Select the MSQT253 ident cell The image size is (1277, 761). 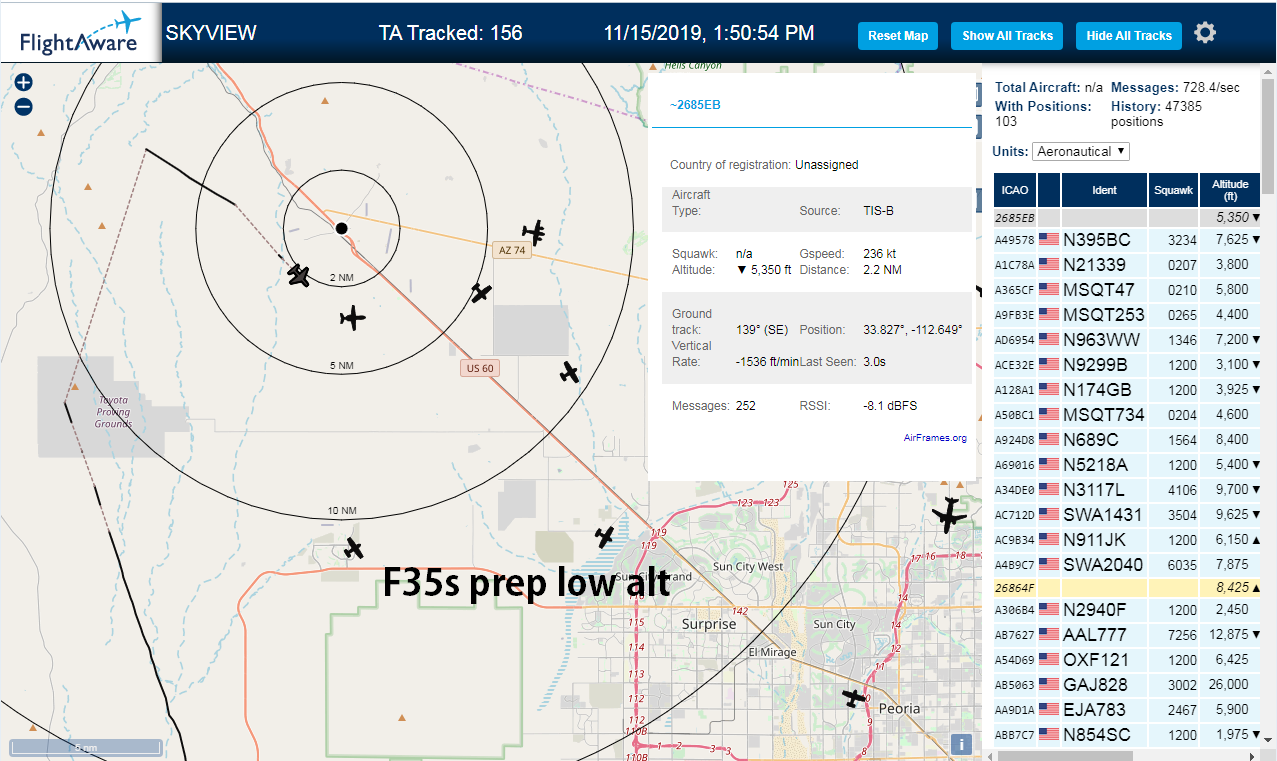tap(1104, 314)
